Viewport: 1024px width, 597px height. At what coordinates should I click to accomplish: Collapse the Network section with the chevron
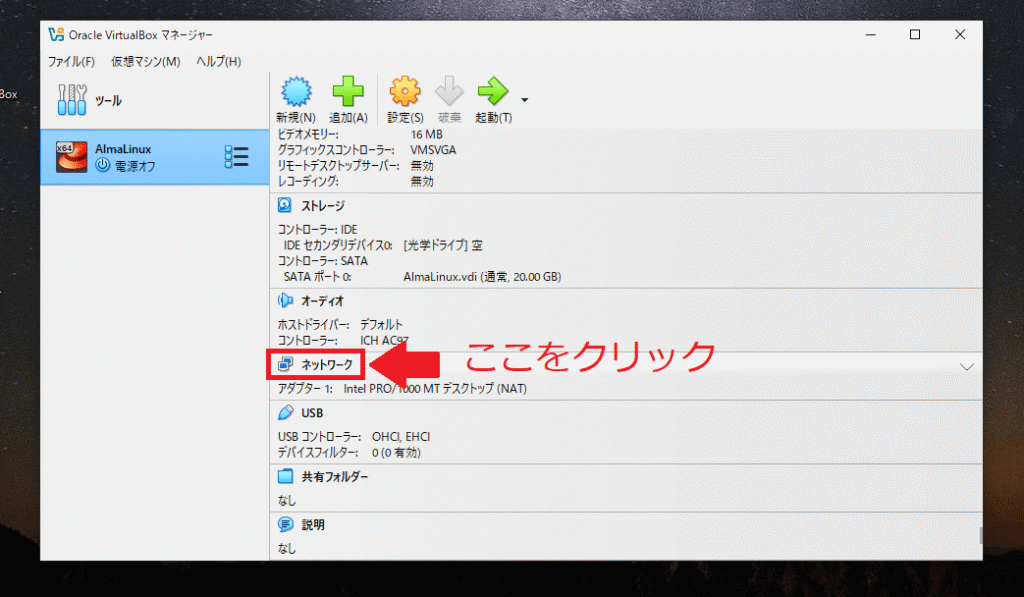point(967,366)
